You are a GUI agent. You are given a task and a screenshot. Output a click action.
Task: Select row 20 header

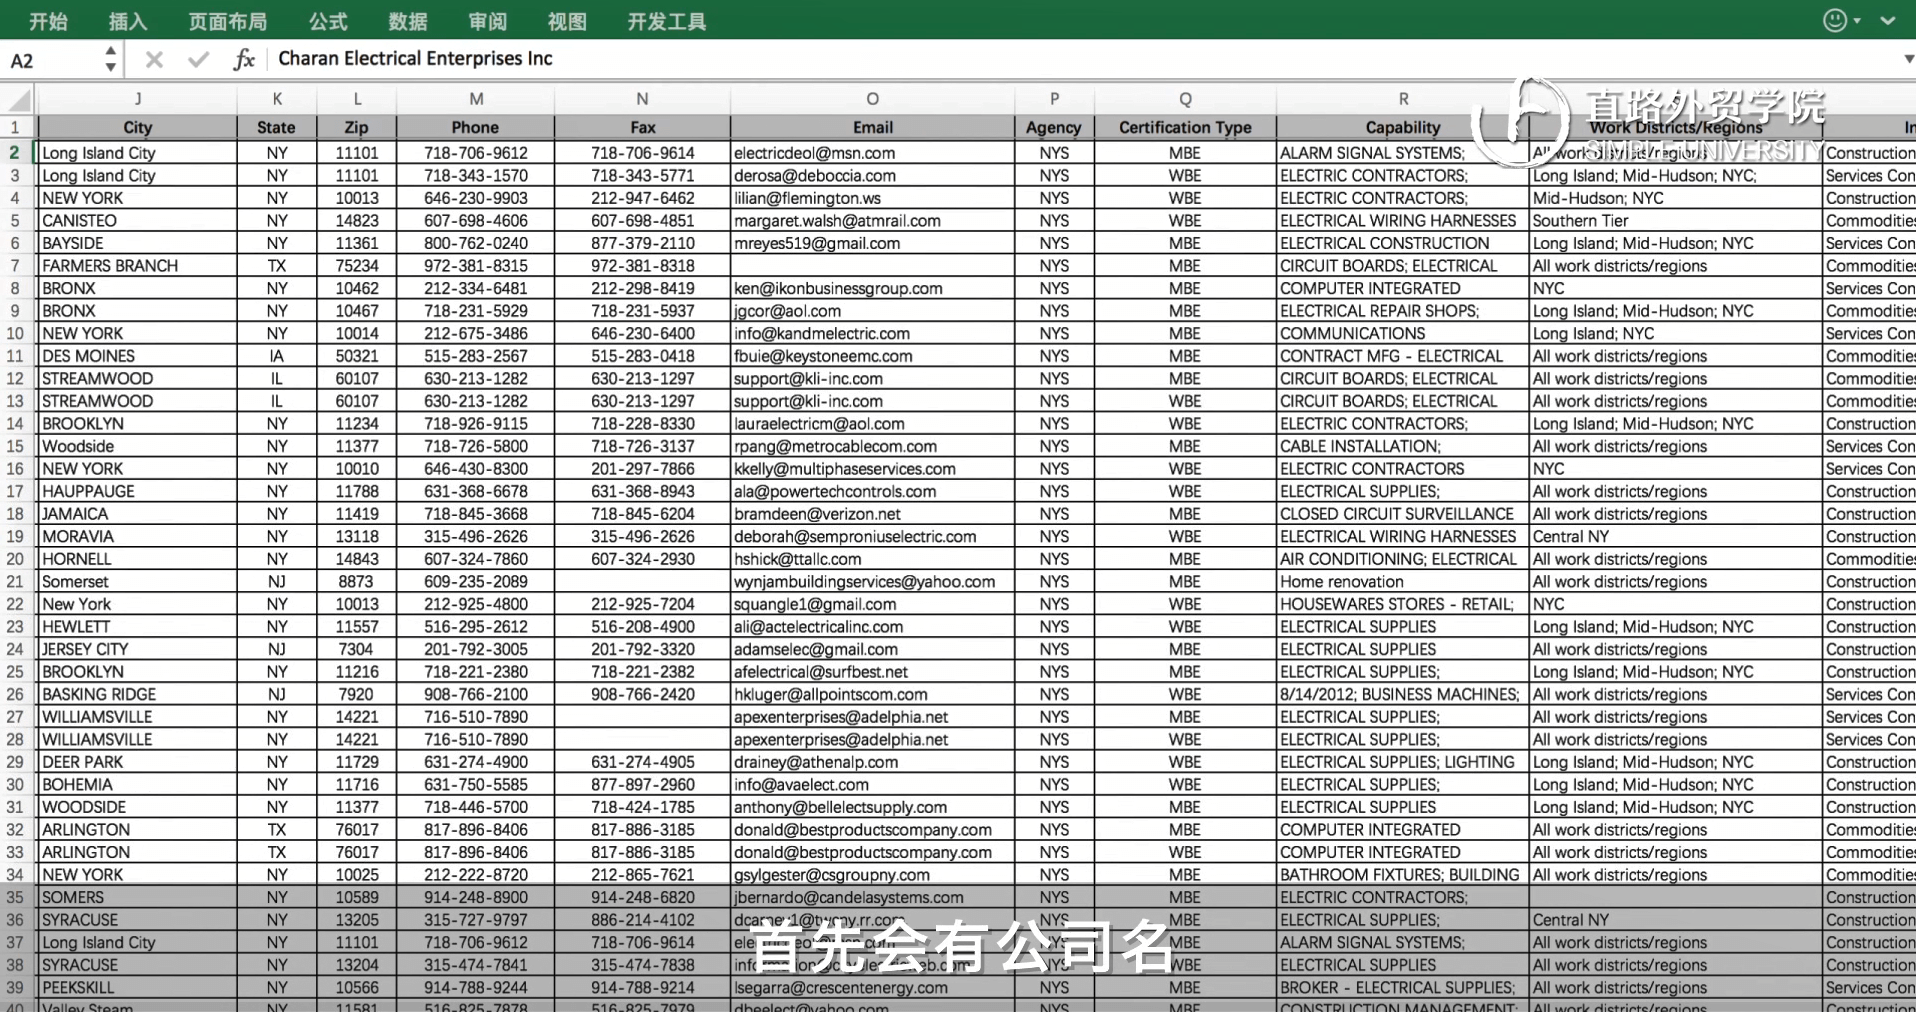point(16,559)
